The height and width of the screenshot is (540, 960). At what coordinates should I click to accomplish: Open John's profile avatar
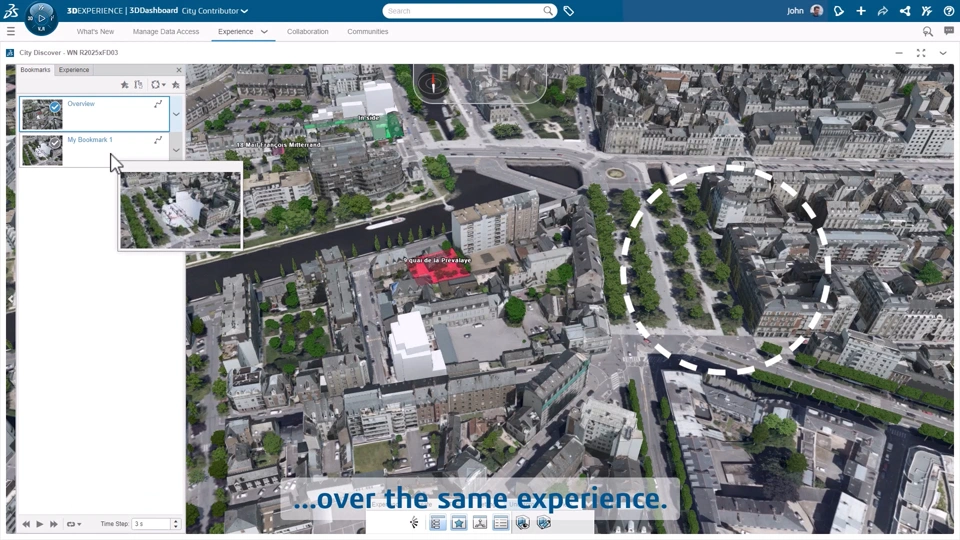816,10
